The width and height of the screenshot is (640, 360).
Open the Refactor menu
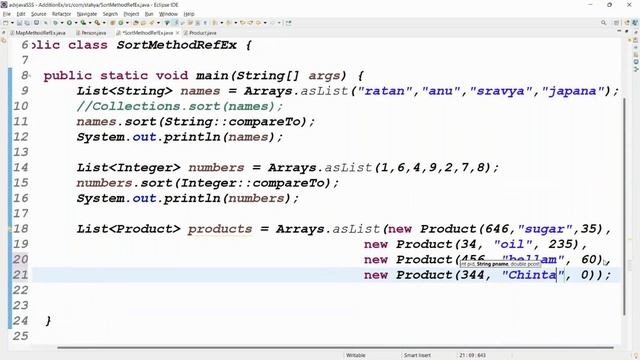point(62,14)
